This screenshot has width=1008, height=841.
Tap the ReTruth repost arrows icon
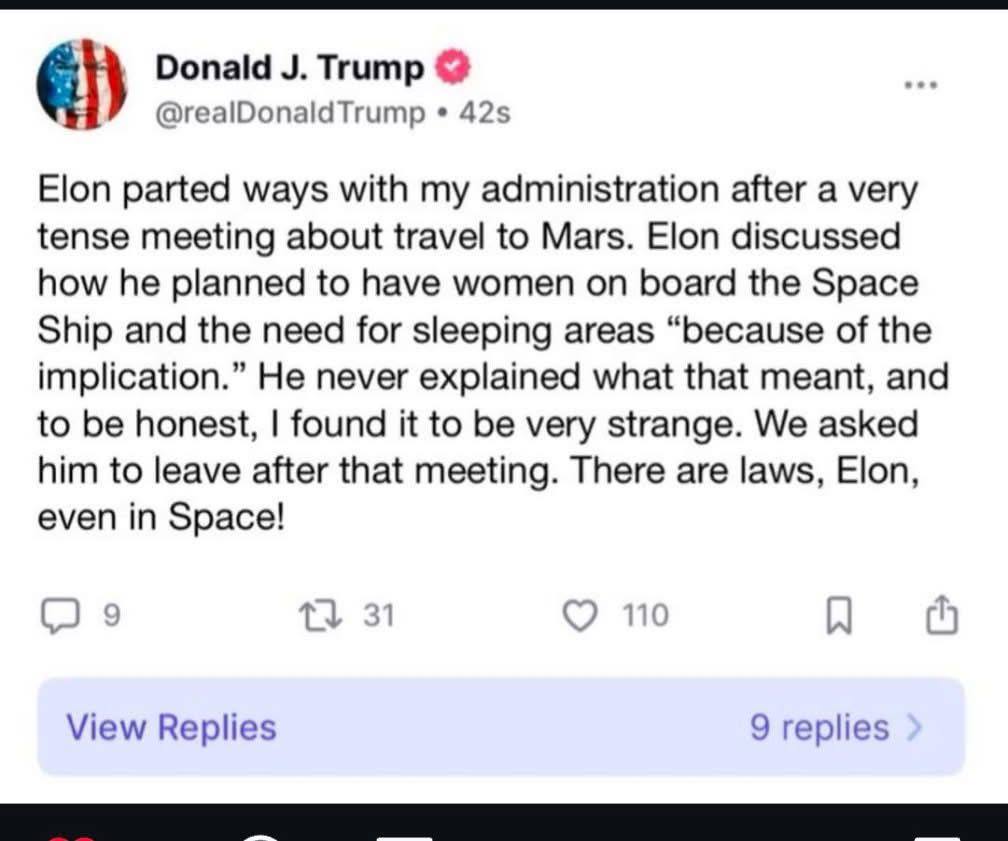[321, 615]
